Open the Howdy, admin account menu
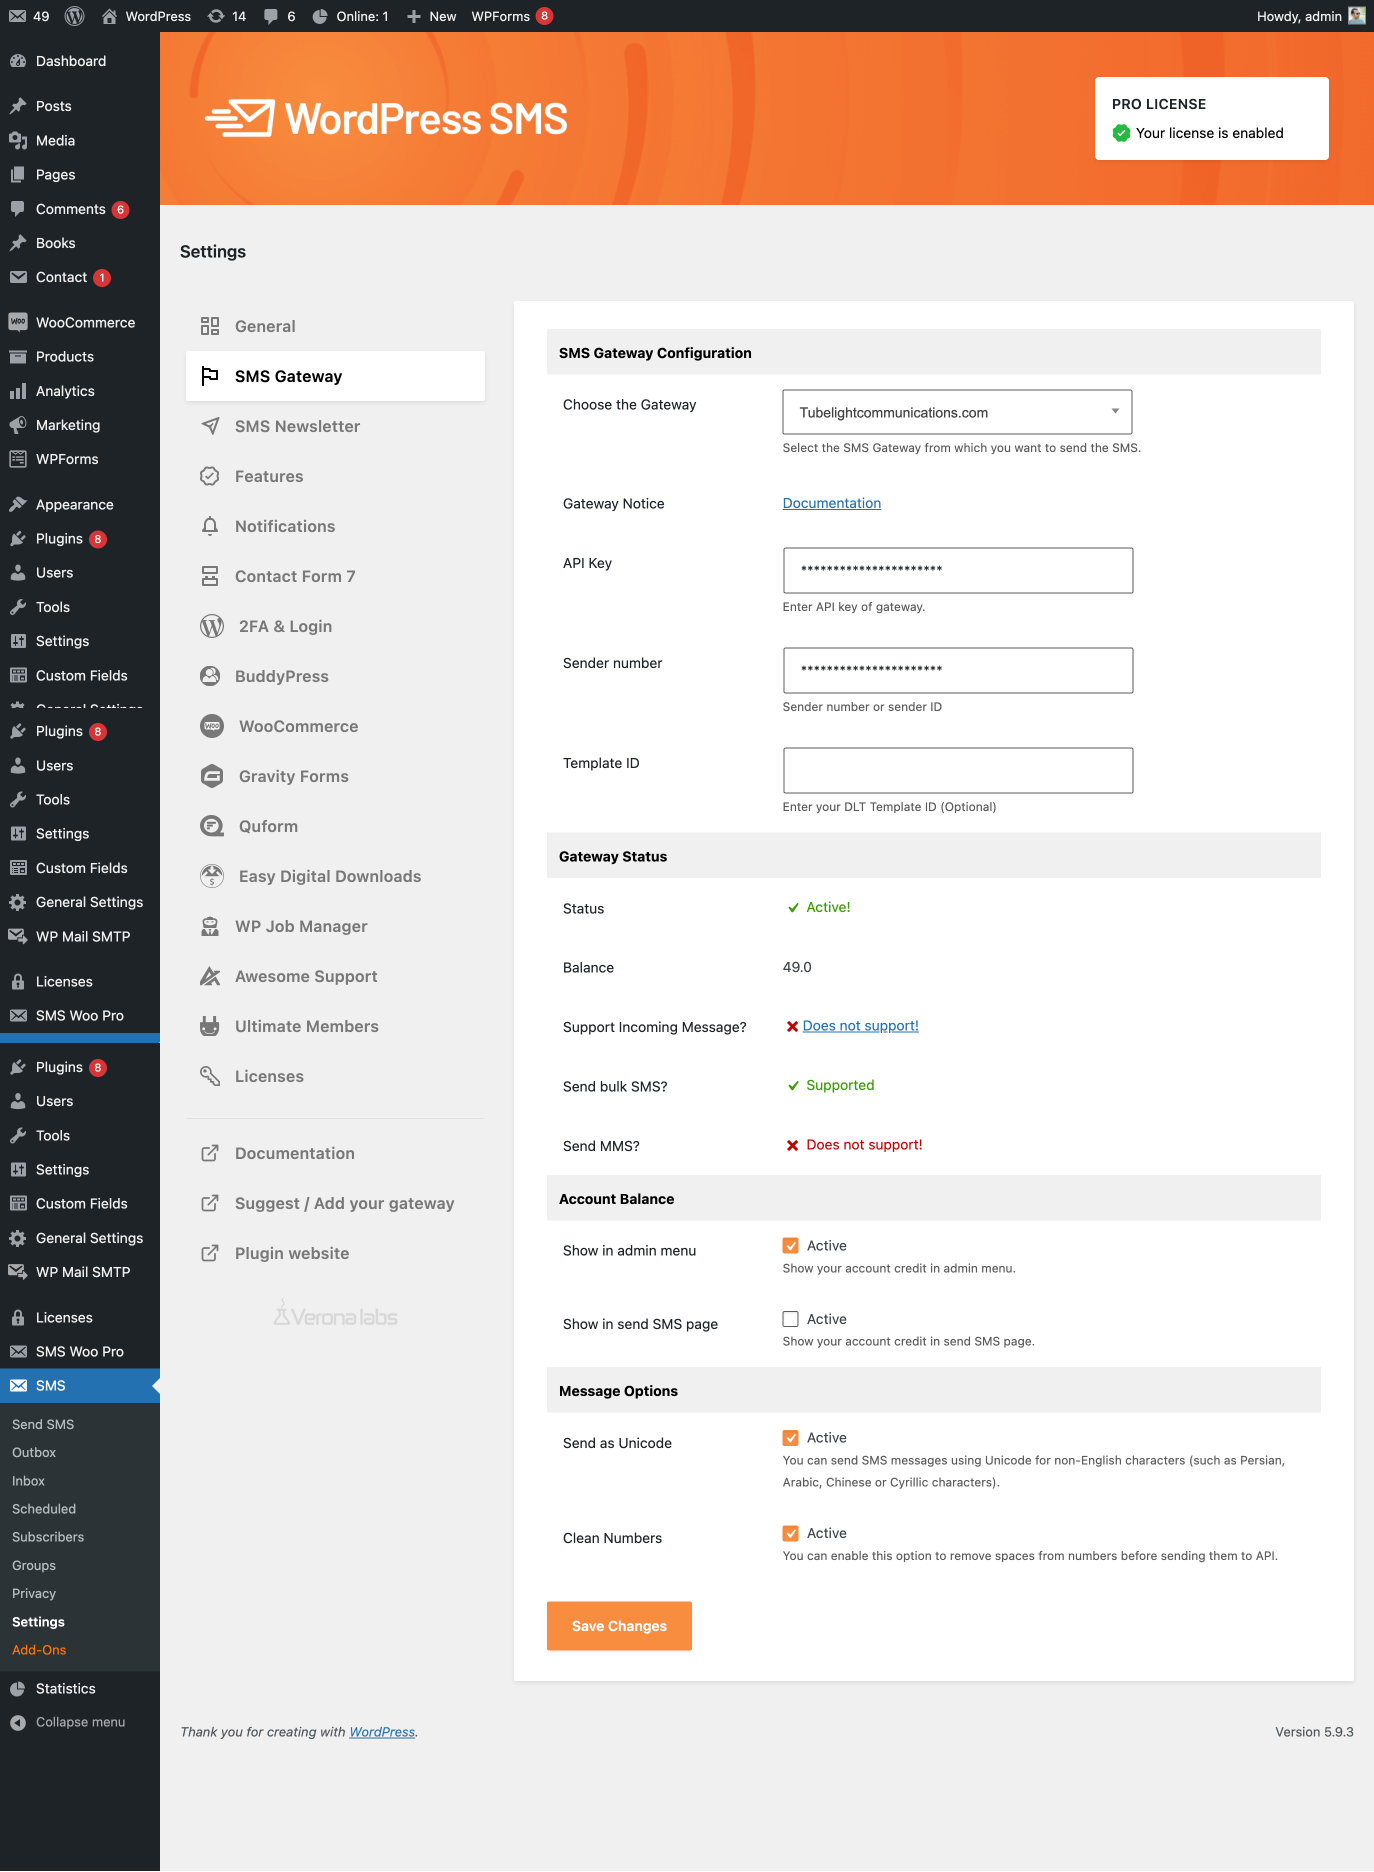Viewport: 1374px width, 1872px height. (1310, 16)
